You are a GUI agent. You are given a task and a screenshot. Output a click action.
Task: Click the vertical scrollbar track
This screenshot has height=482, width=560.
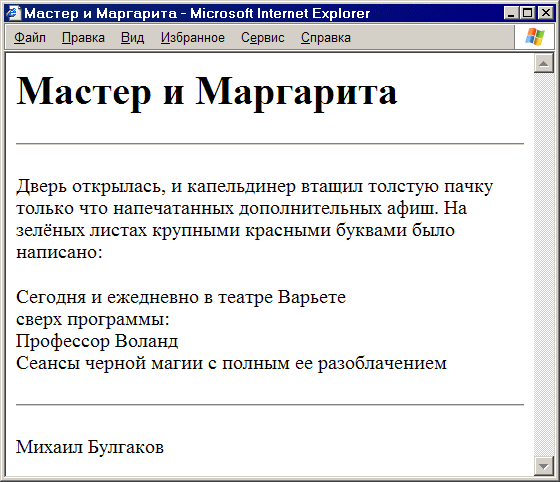[x=544, y=264]
